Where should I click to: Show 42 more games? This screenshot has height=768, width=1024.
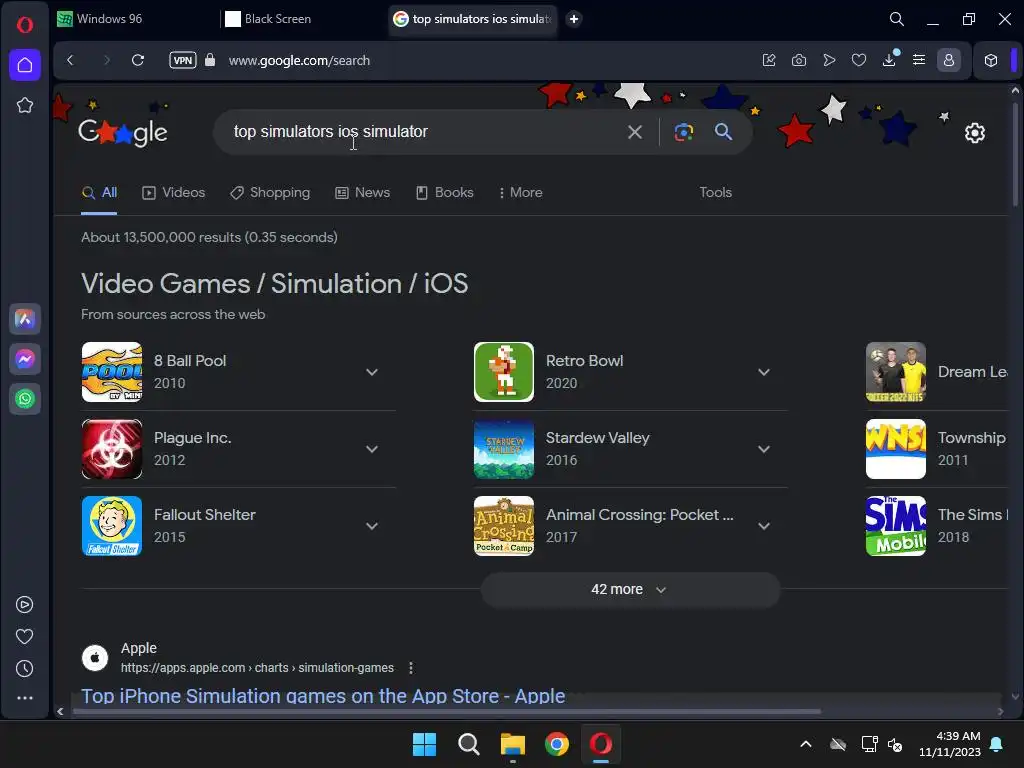[x=630, y=590]
